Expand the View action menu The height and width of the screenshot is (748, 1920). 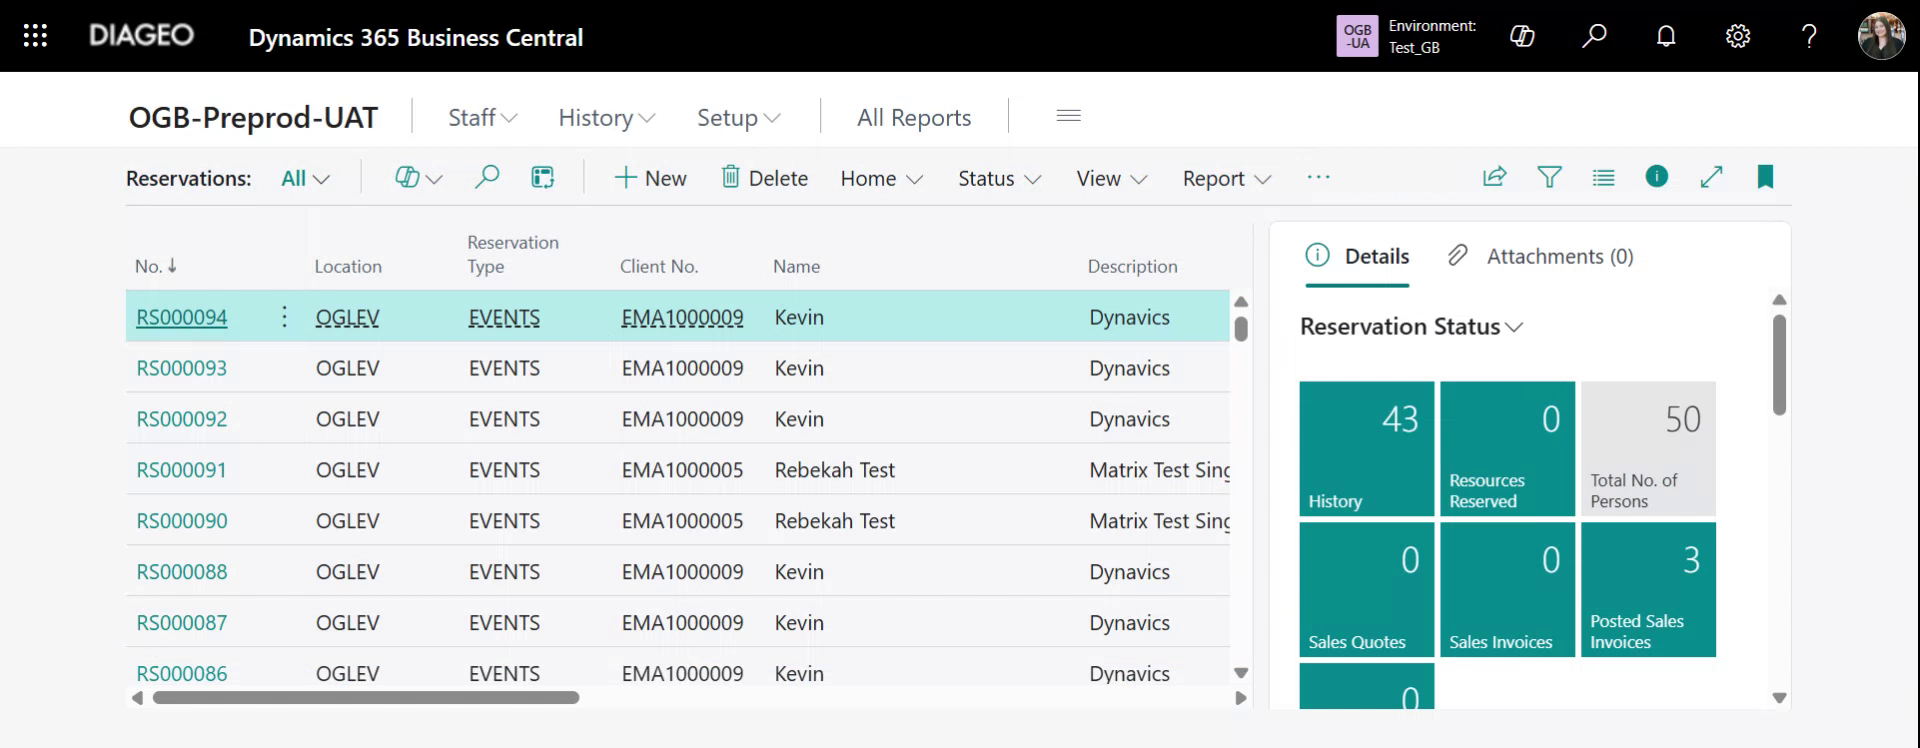click(1111, 178)
